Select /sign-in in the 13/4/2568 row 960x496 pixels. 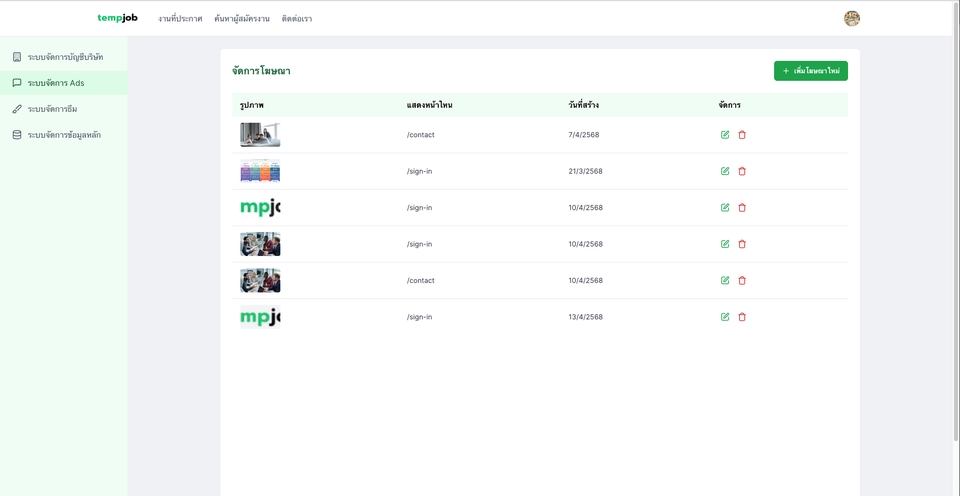pos(419,317)
